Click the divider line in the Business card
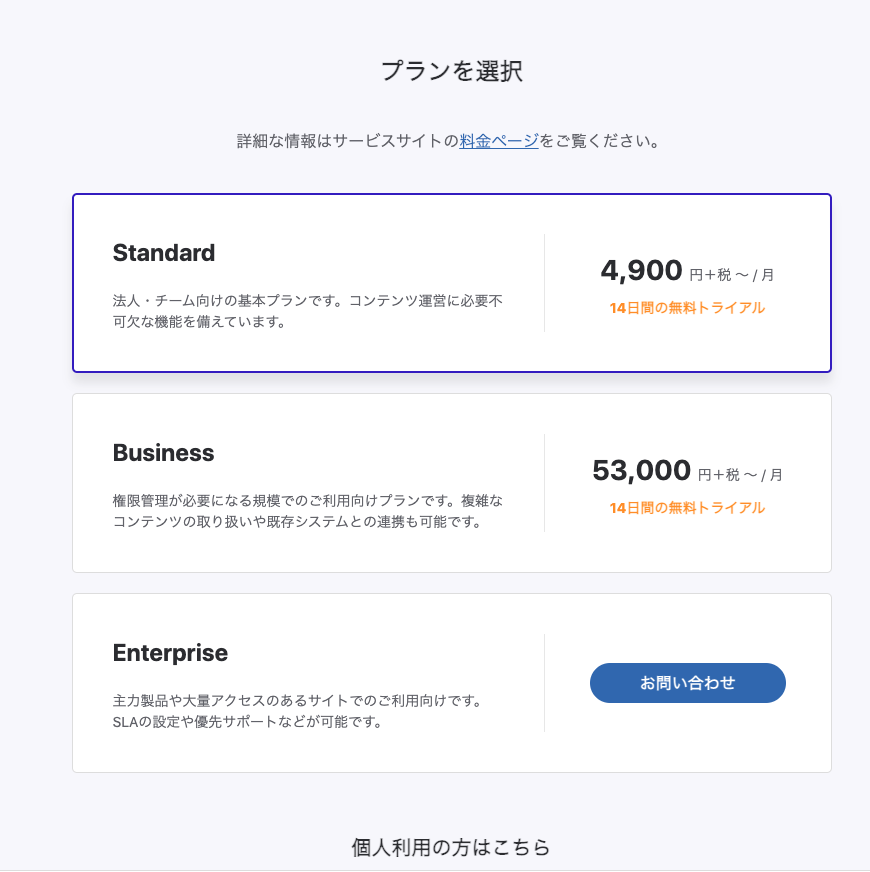This screenshot has height=872, width=870. [x=545, y=483]
